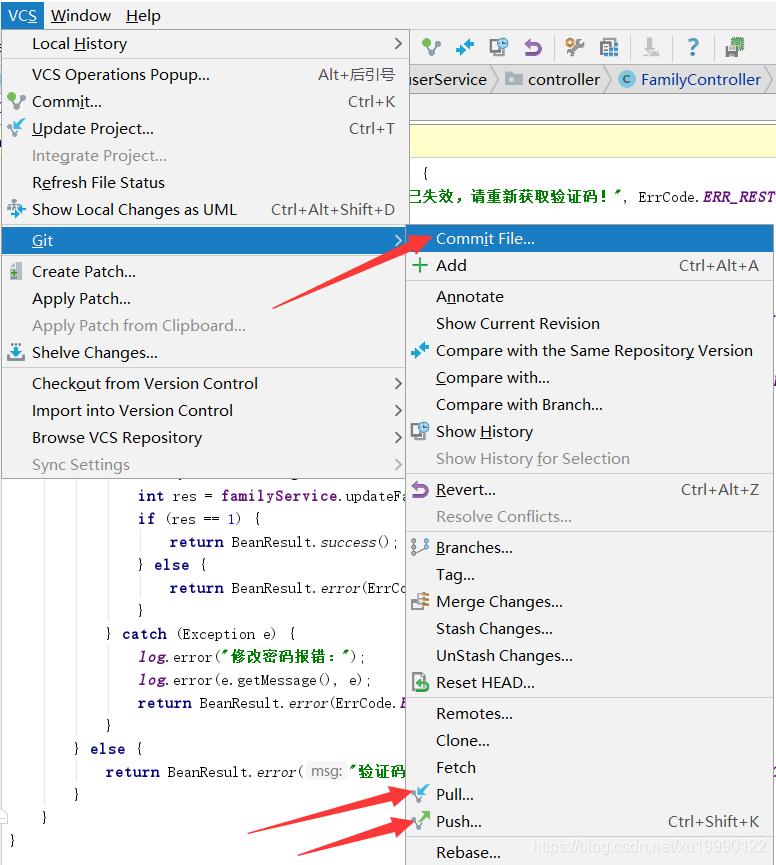Click the 'catch (Exception e)' code line
776x865 pixels.
[201, 634]
